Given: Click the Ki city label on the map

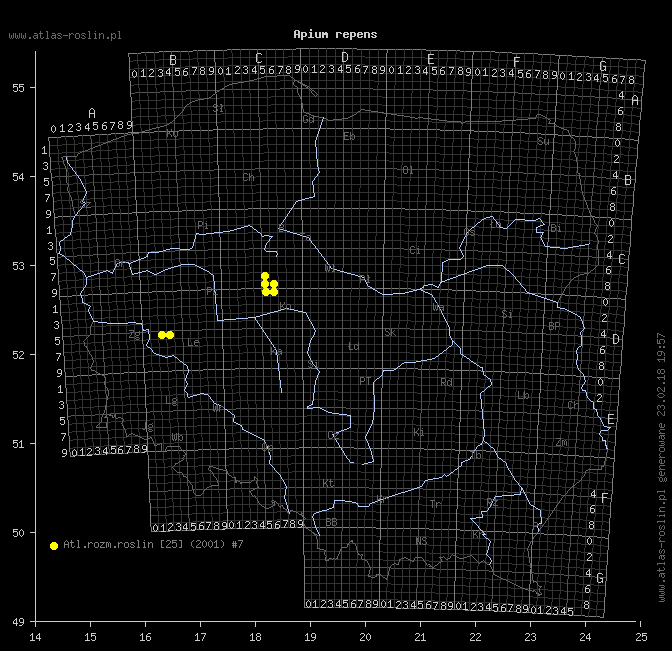Looking at the screenshot, I should (x=419, y=432).
